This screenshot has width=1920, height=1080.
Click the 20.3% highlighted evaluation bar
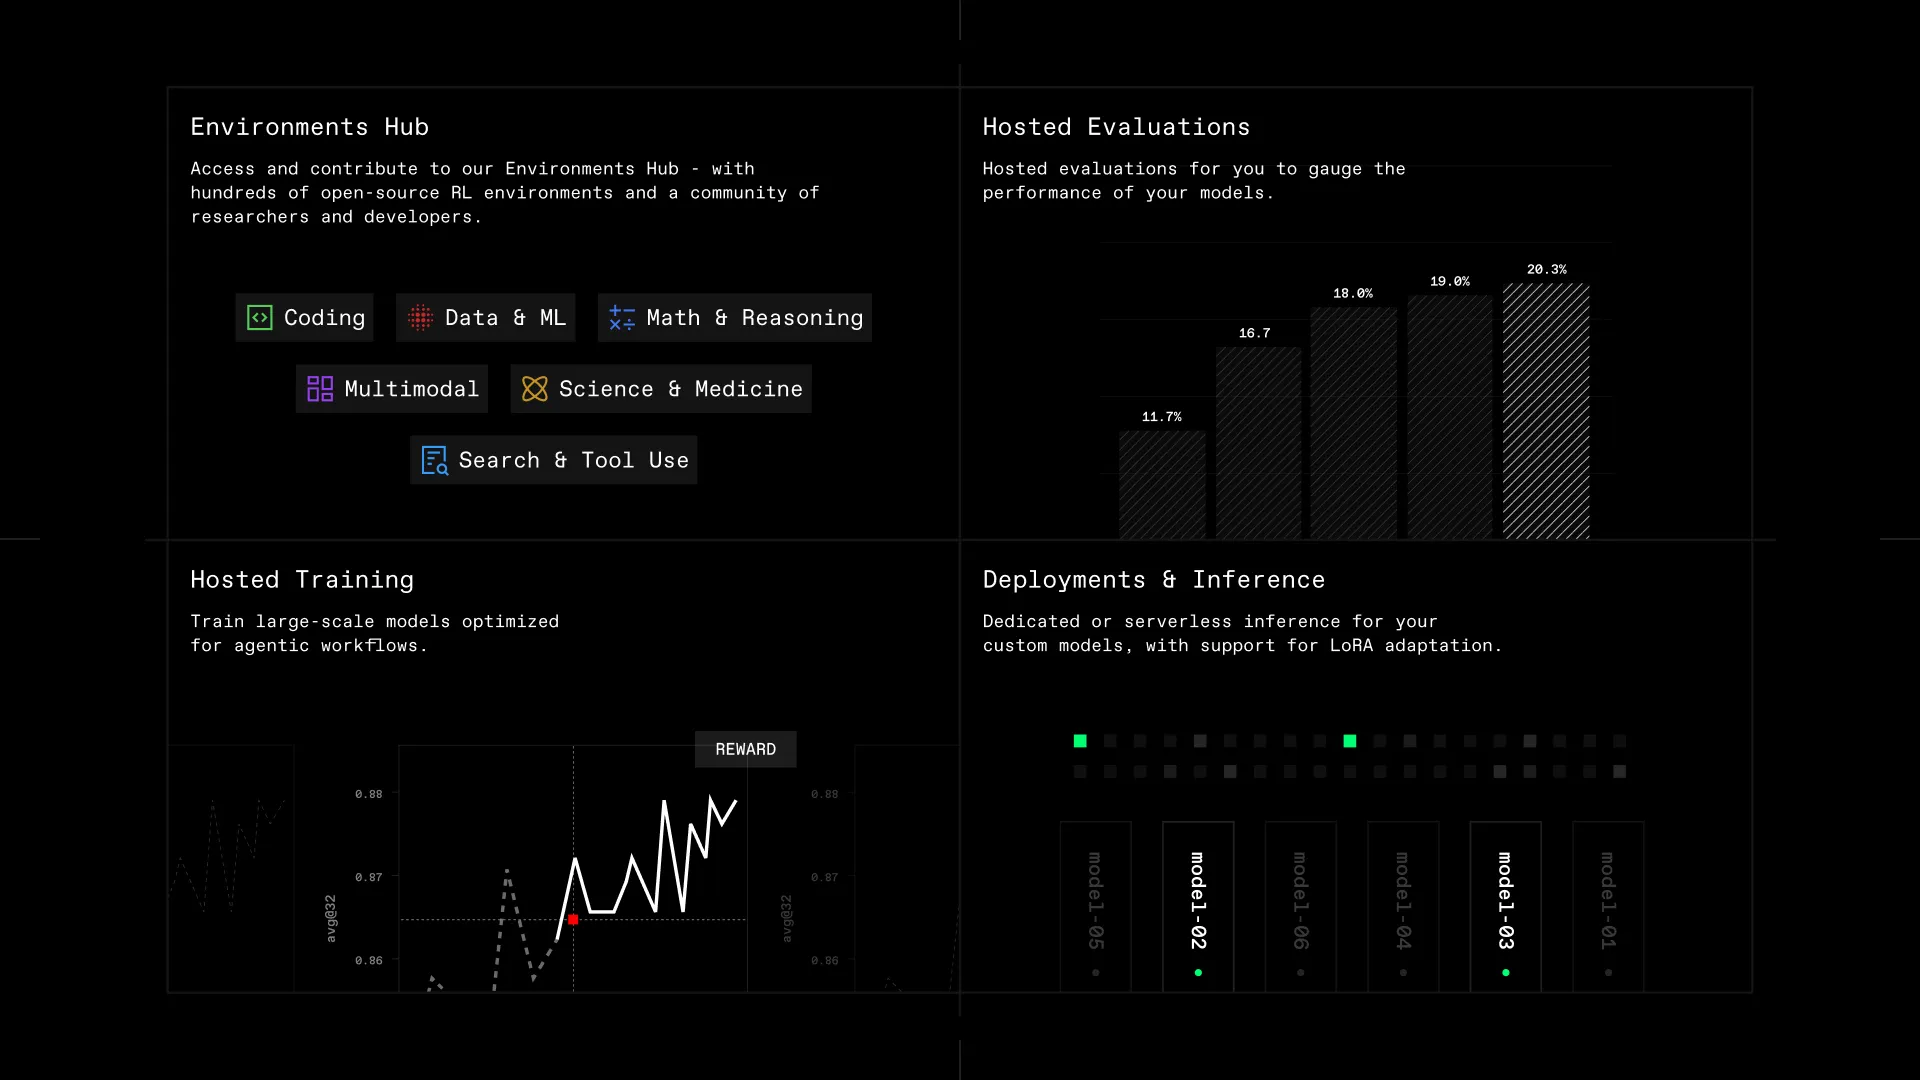(1546, 410)
